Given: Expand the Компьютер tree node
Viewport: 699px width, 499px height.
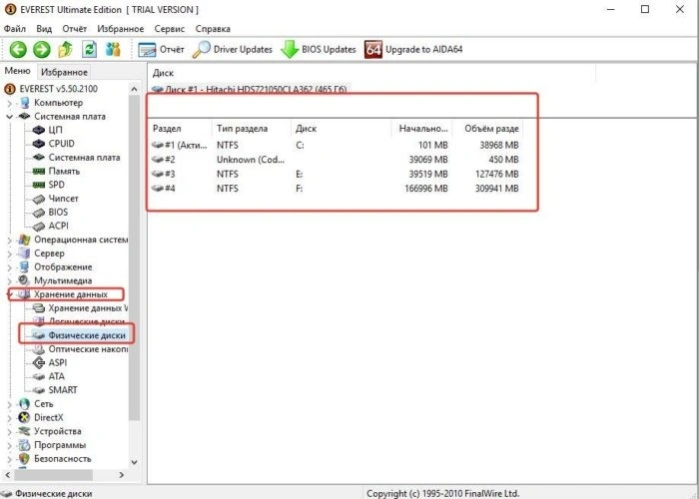Looking at the screenshot, I should click(9, 103).
